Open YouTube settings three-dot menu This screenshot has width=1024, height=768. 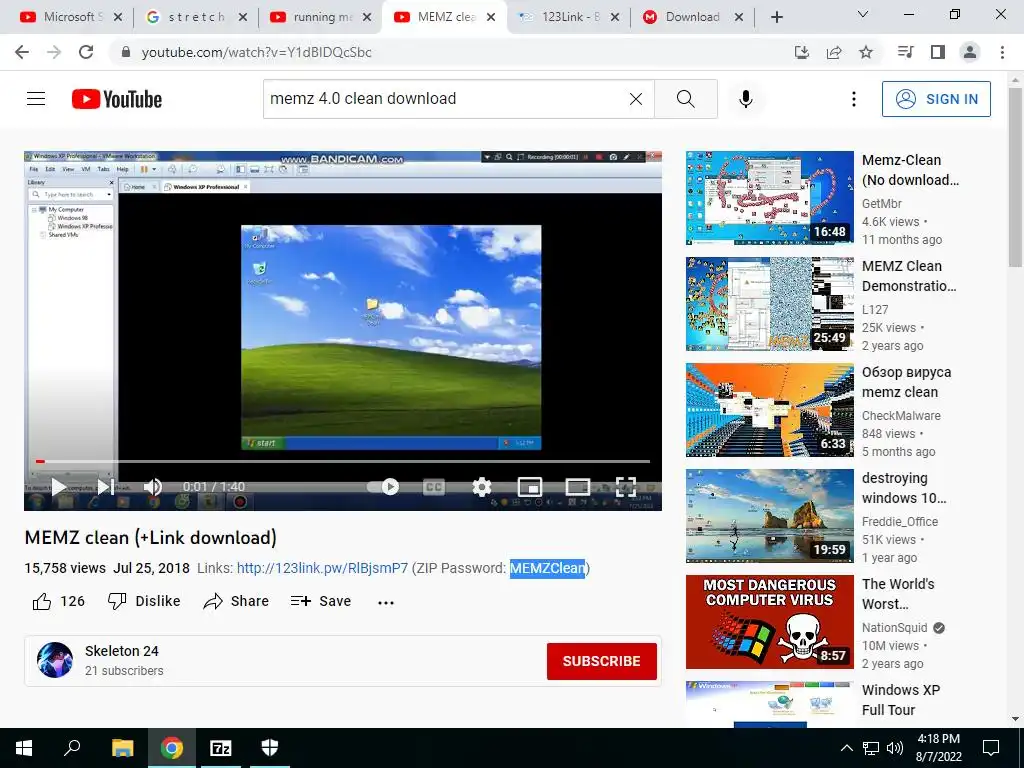tap(854, 99)
